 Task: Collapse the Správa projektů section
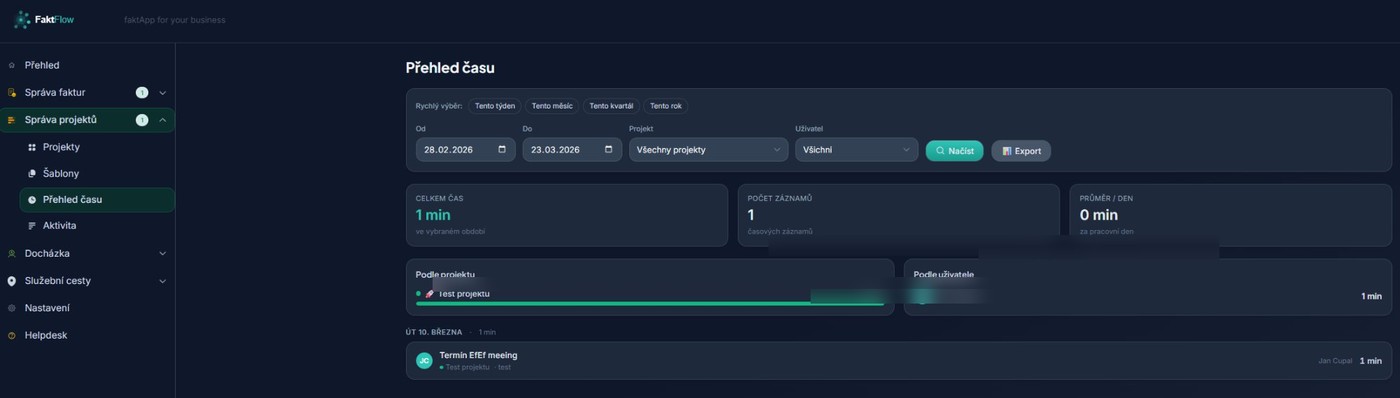coord(163,120)
